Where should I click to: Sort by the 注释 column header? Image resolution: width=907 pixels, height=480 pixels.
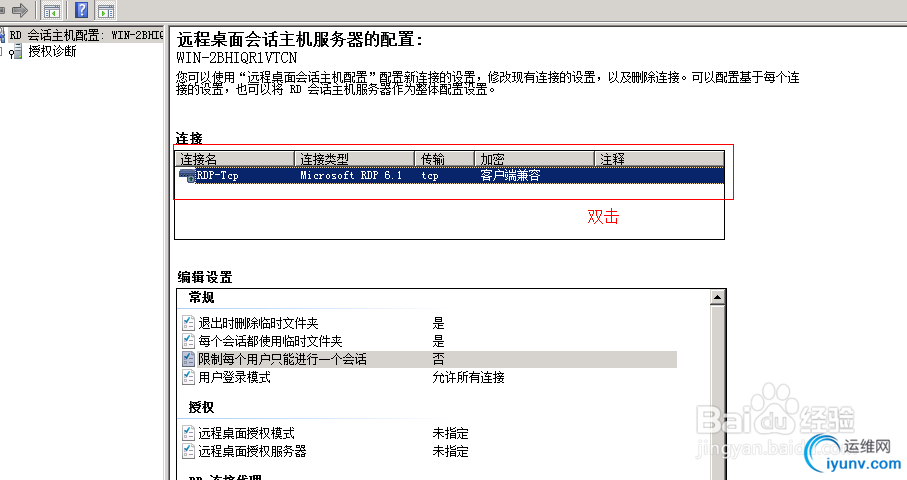[659, 158]
